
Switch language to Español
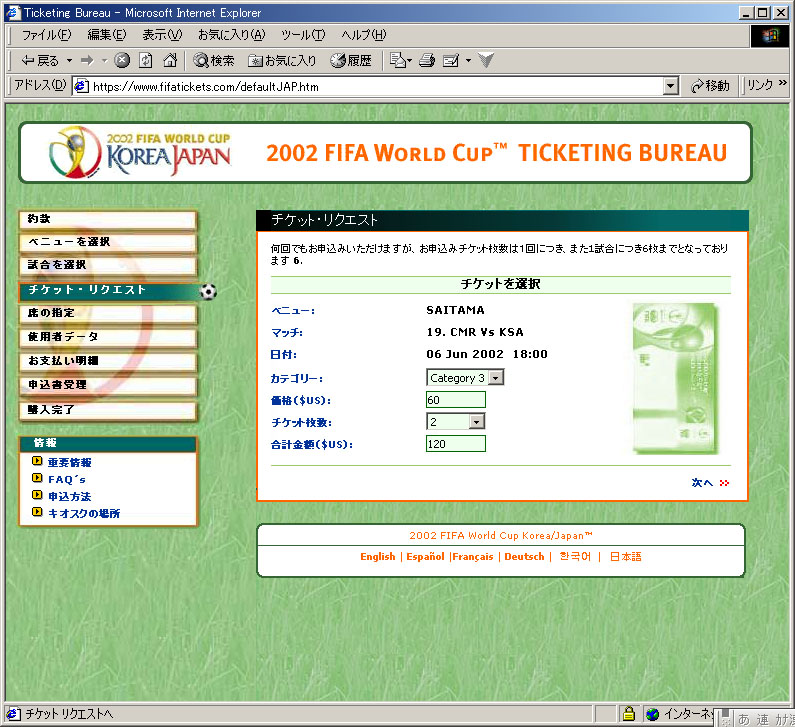tap(425, 557)
